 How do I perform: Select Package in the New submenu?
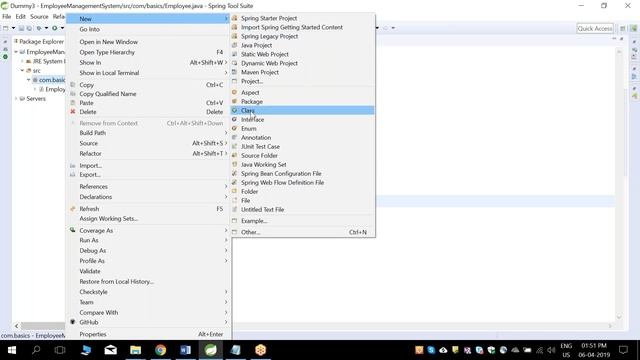coord(302,102)
